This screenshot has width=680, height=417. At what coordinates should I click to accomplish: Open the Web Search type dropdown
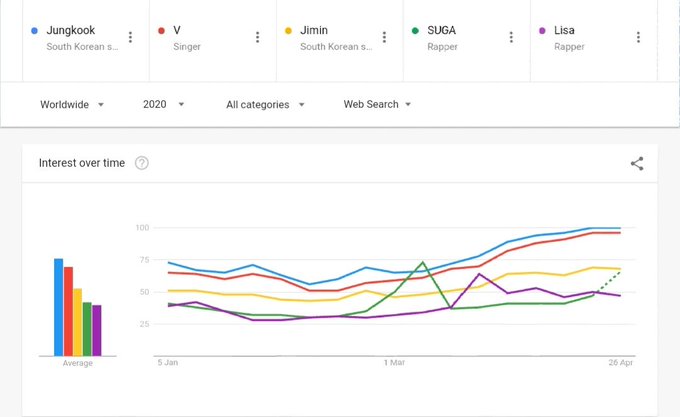tap(377, 104)
